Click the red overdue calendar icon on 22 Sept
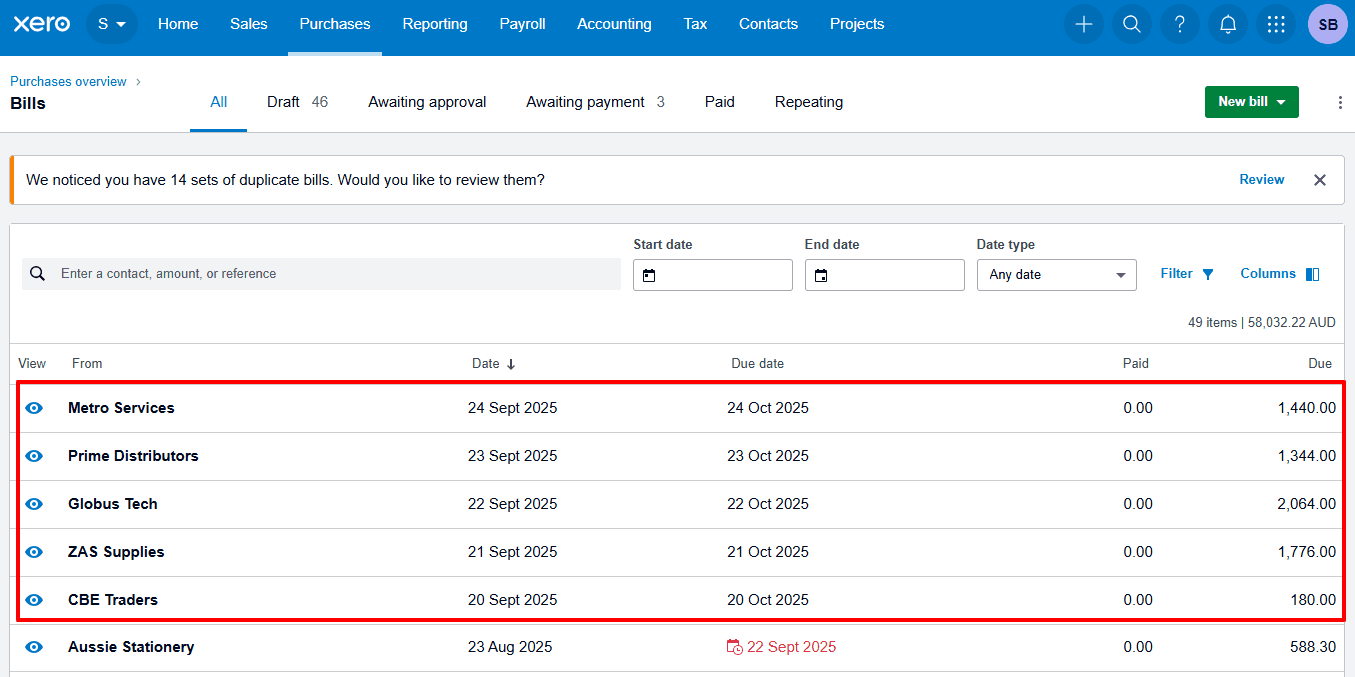This screenshot has height=677, width=1355. coord(732,647)
